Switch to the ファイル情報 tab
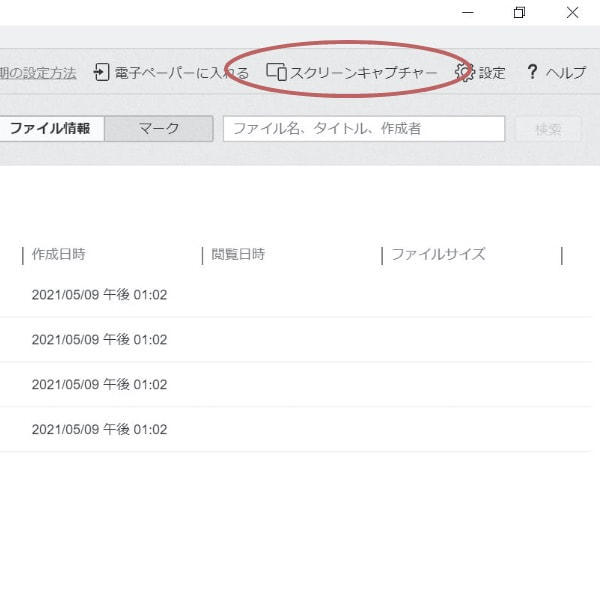Screen dimensions: 600x600 [x=51, y=129]
